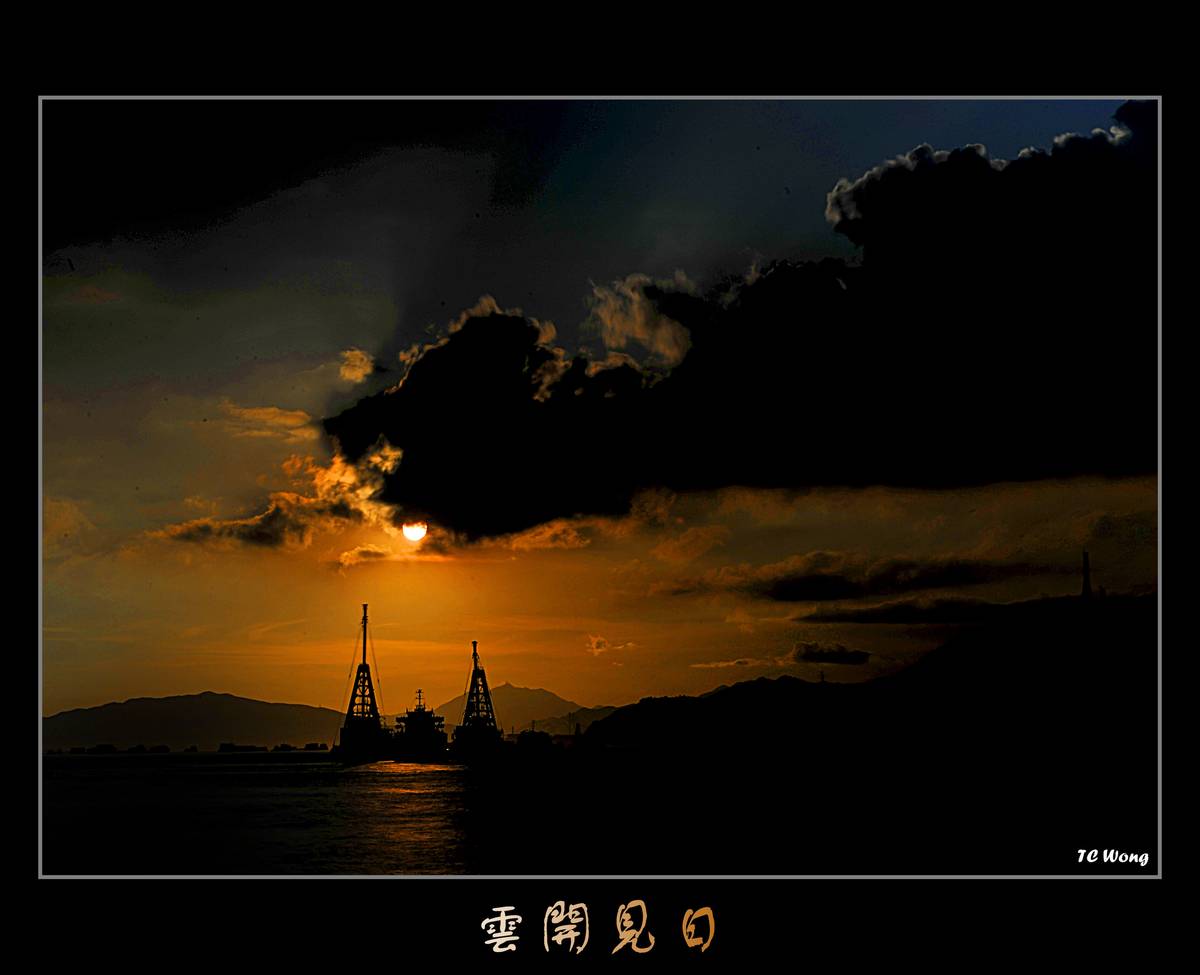Click the 'TC Wong' signature text
Viewport: 1200px width, 975px height.
point(1112,857)
